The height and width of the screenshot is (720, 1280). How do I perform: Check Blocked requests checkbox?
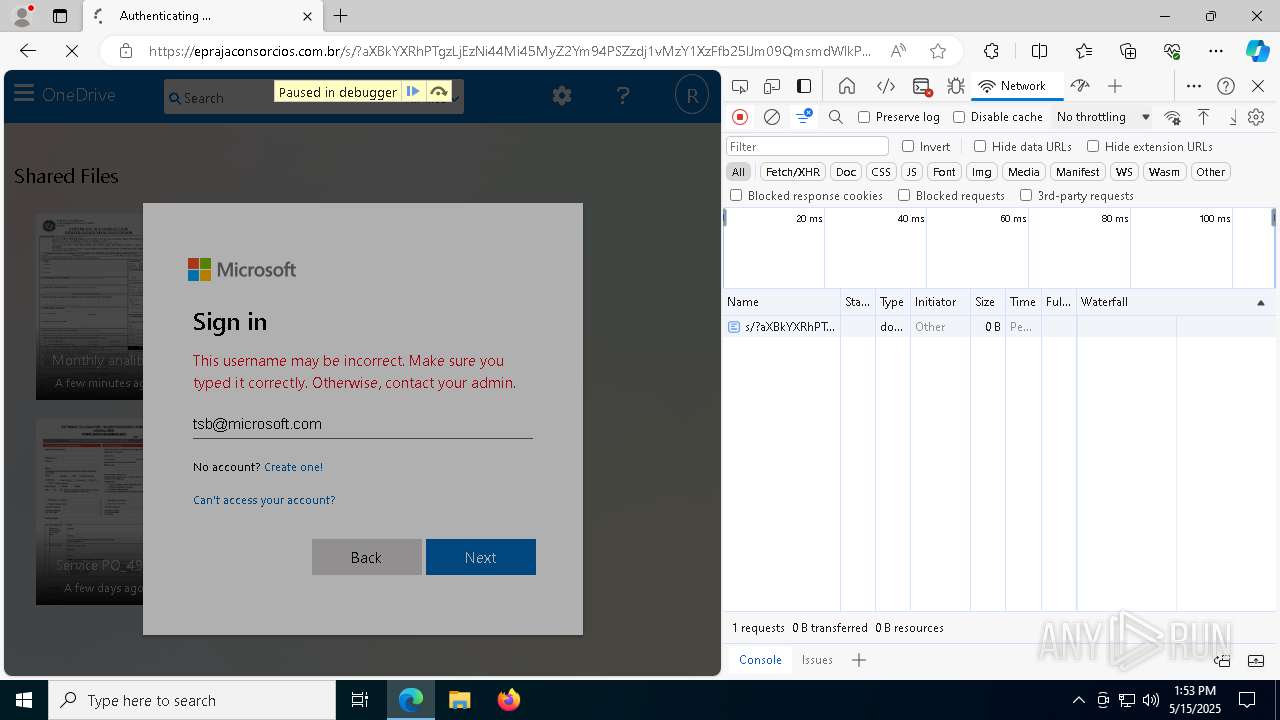(904, 196)
